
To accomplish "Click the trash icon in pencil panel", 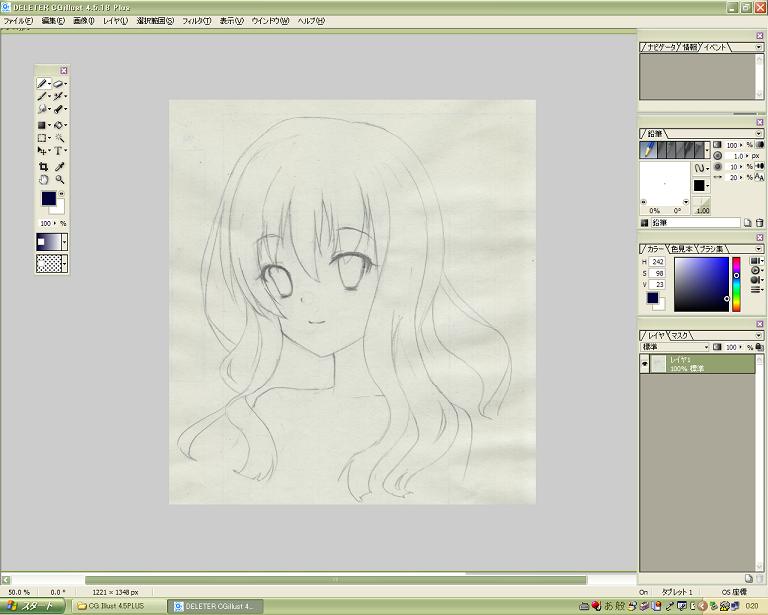I will pos(759,223).
